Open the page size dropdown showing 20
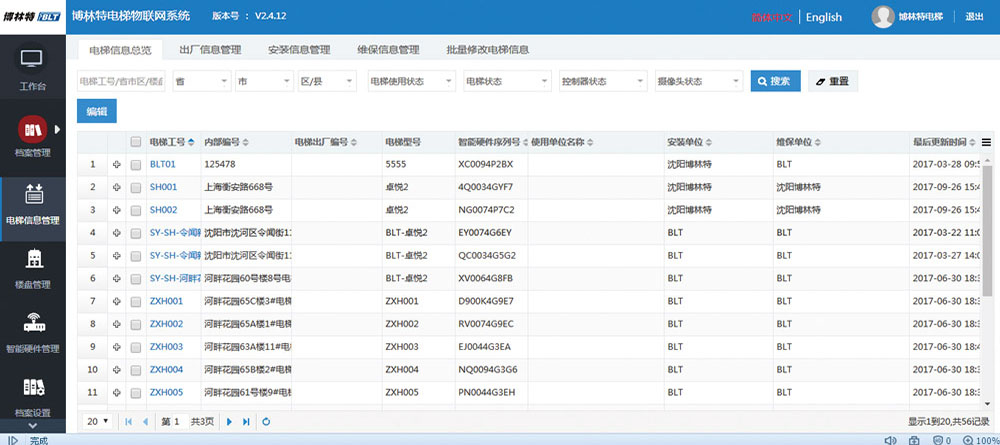 [97, 422]
